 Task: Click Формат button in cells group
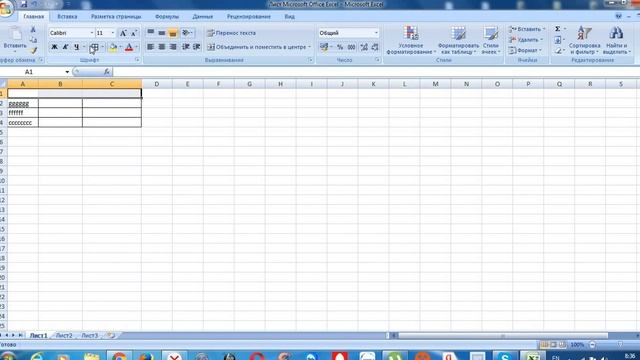[x=525, y=51]
